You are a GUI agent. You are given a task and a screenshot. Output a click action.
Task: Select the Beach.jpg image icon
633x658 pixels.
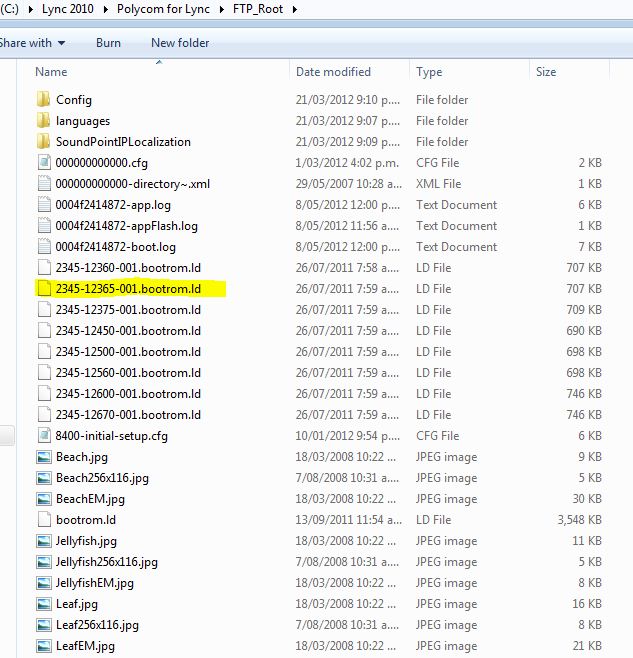(x=43, y=457)
